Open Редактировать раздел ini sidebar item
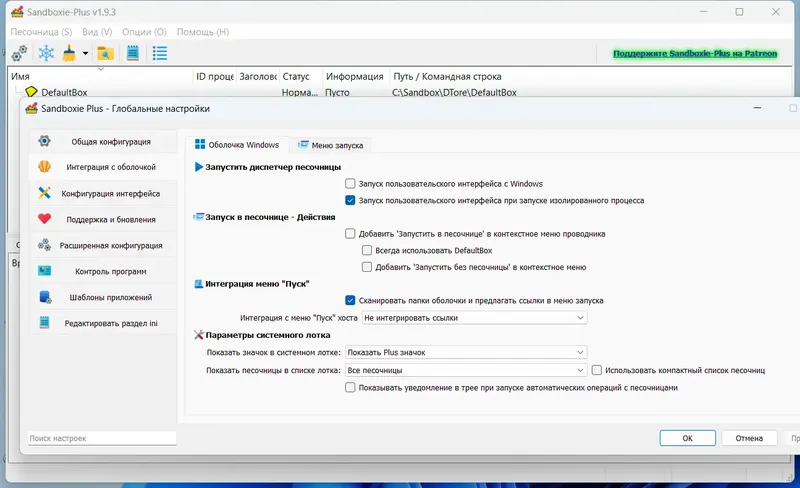Screen dimensions: 800x488 (104, 323)
